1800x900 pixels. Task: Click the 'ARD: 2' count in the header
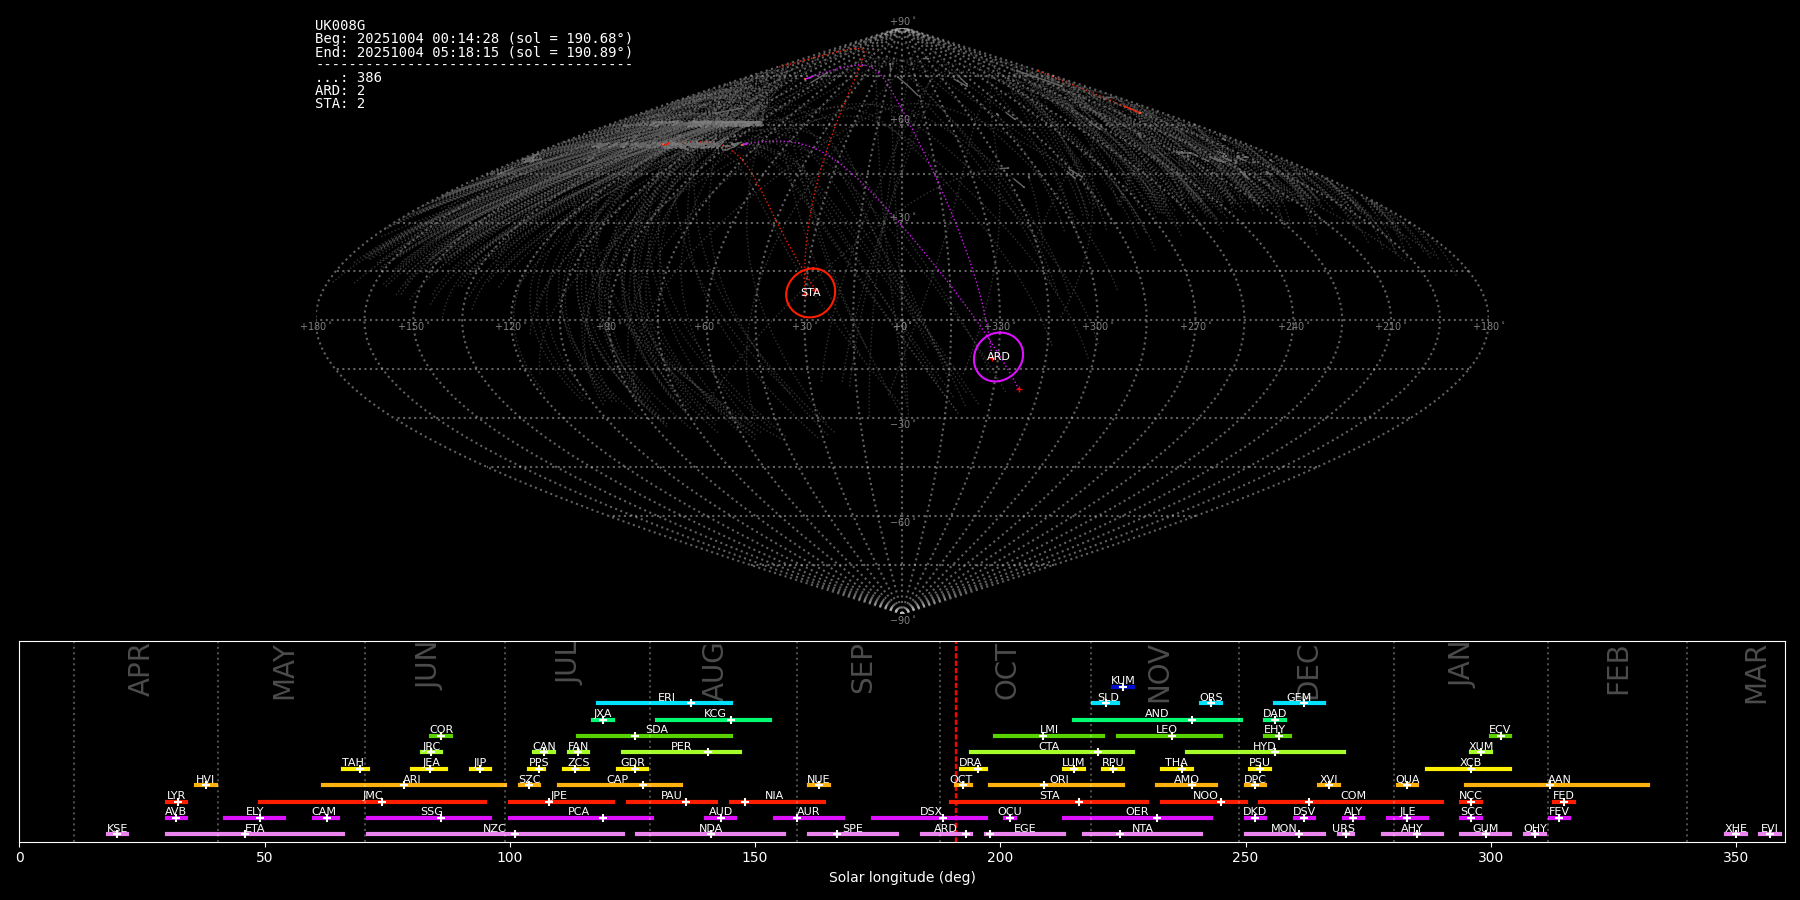[x=340, y=91]
